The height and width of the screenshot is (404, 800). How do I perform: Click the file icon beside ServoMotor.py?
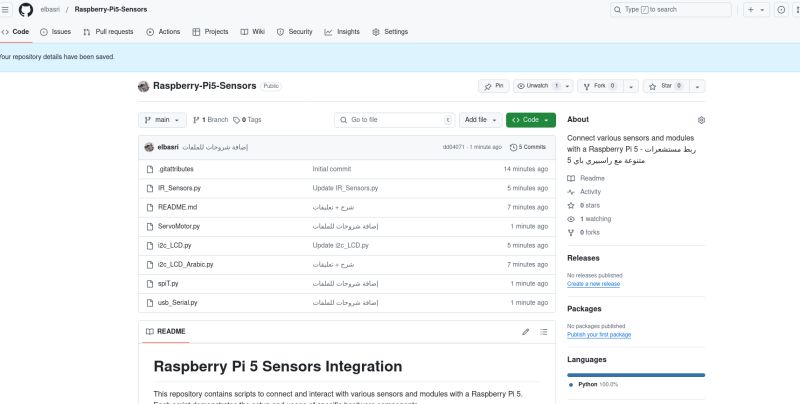point(150,226)
